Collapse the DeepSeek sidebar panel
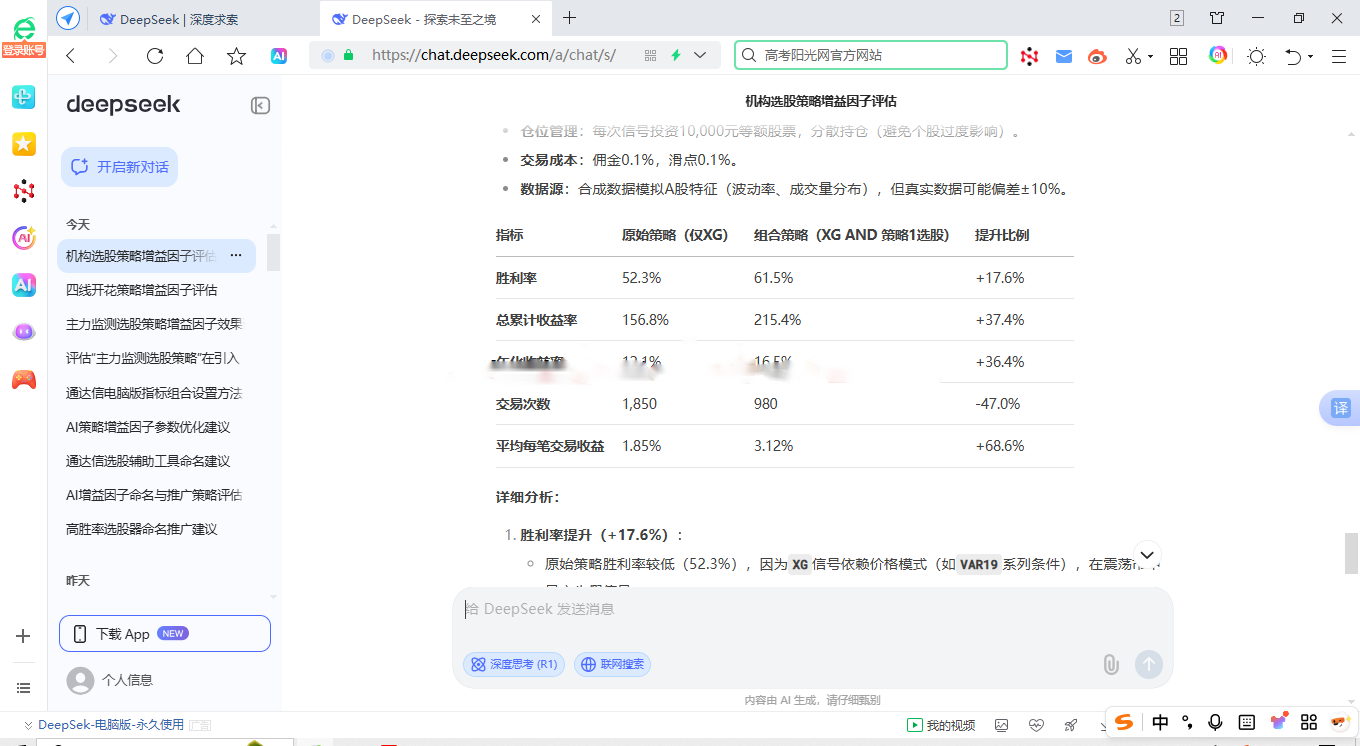 [261, 105]
